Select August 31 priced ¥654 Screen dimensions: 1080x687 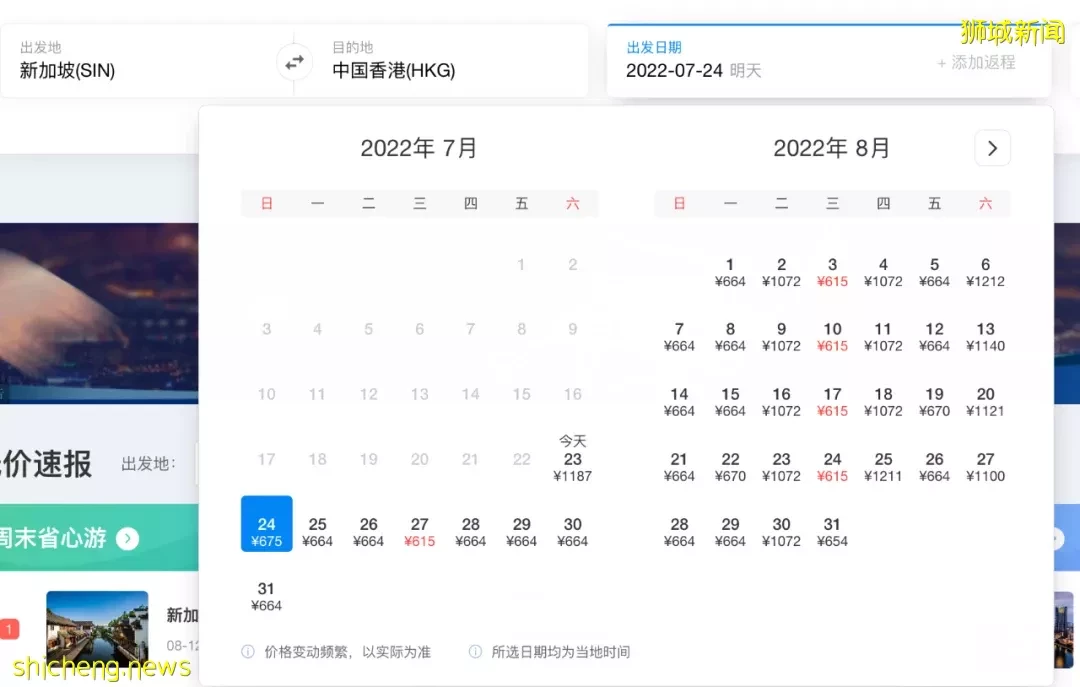(x=832, y=532)
